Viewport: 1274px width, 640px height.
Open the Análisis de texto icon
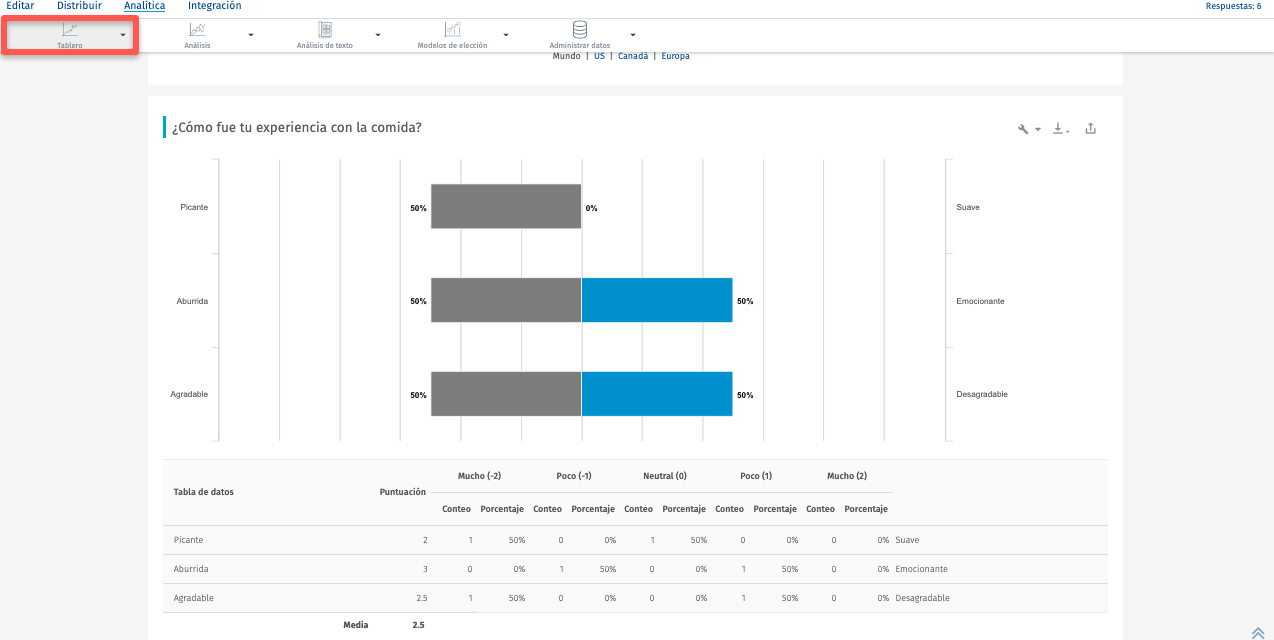[324, 30]
